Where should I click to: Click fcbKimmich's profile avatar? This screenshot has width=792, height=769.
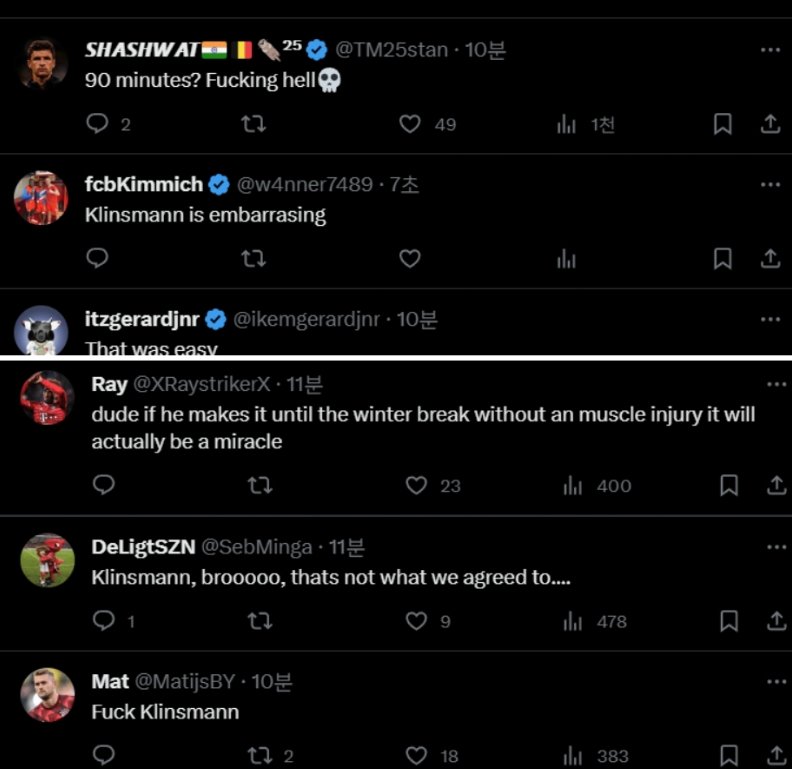click(41, 198)
